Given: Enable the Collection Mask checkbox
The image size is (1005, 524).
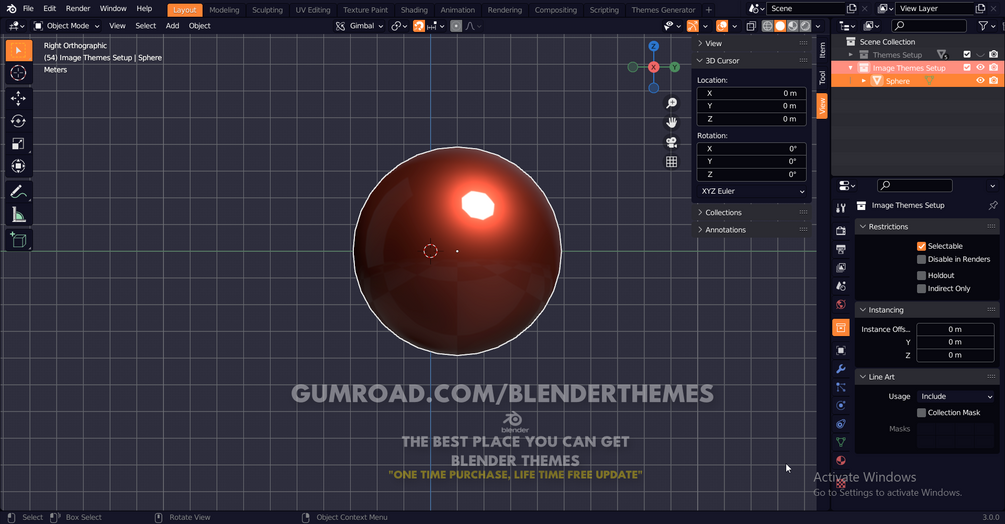Looking at the screenshot, I should coord(921,413).
